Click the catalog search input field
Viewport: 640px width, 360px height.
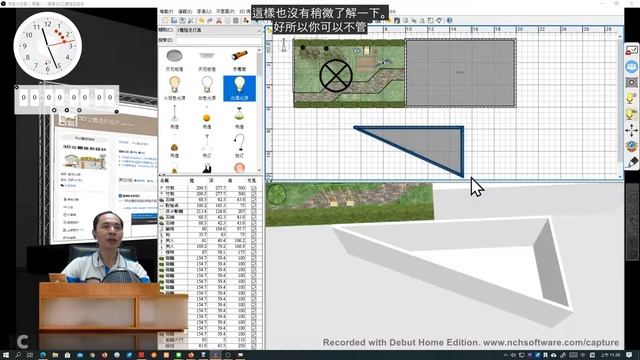tap(219, 40)
